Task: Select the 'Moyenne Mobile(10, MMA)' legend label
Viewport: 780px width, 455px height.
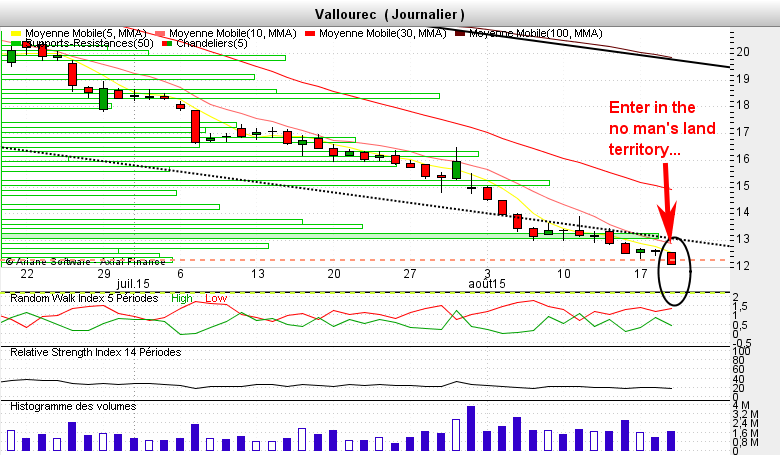Action: click(x=232, y=33)
